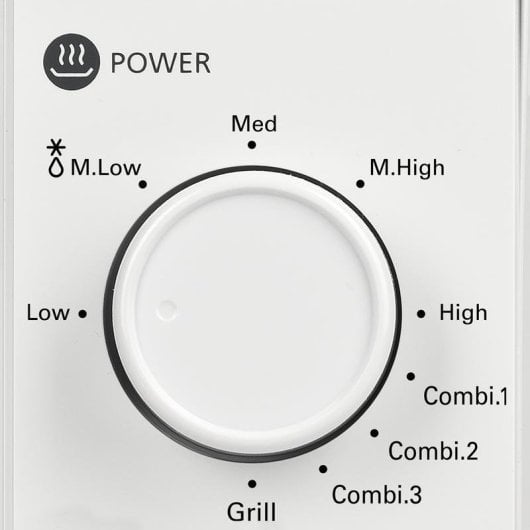Viewport: 530px width, 530px height.
Task: Select the dot next to Low
Action: [82, 314]
